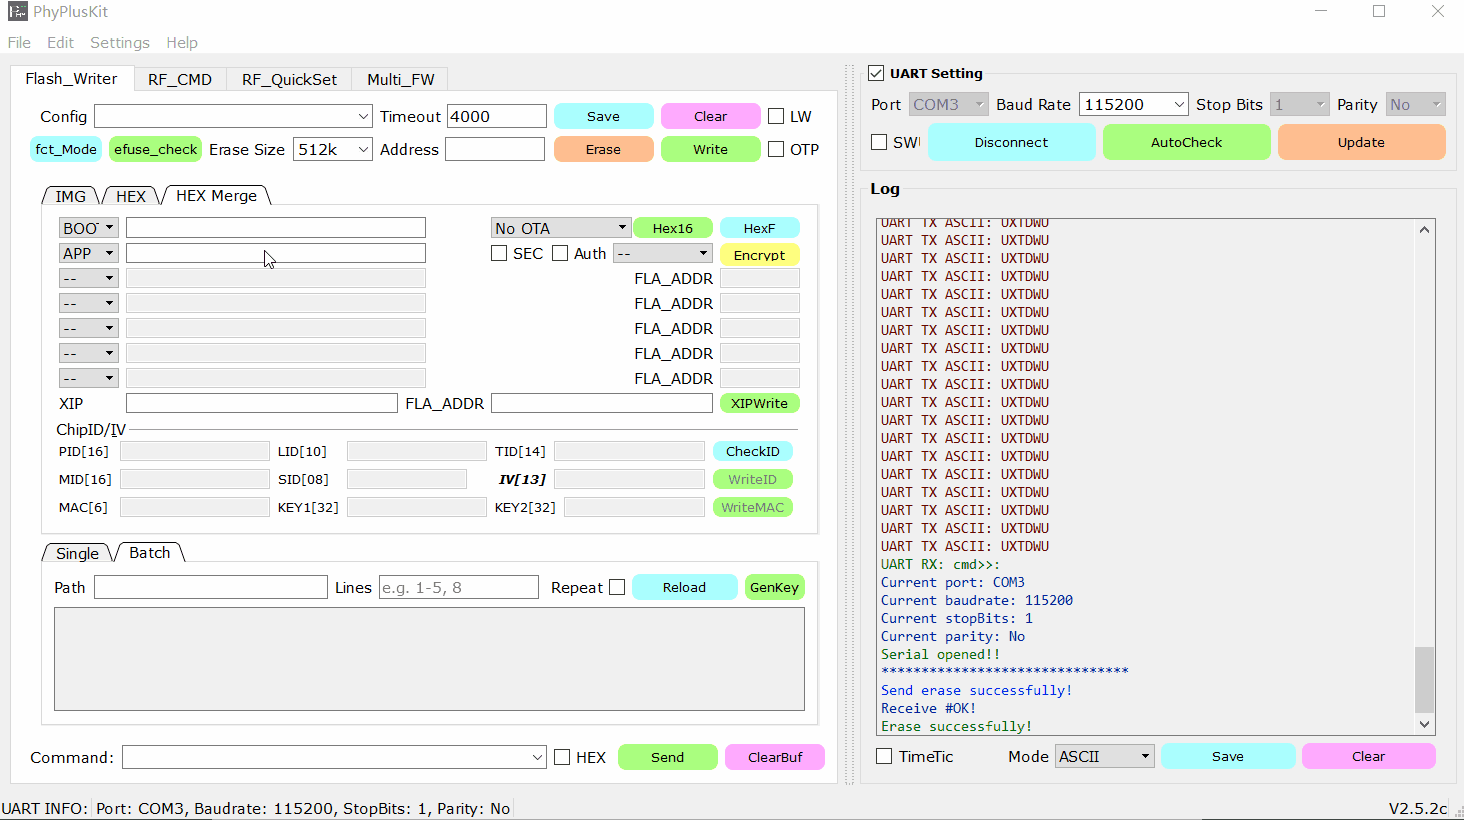Image resolution: width=1464 pixels, height=820 pixels.
Task: Select the HEX Merge sub-tab
Action: click(216, 195)
